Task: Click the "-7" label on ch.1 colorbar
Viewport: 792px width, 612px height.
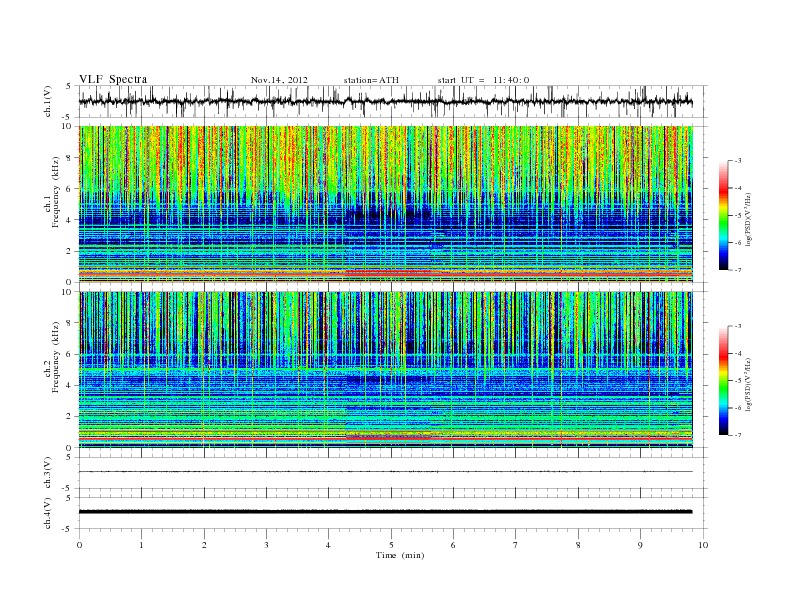Action: coord(738,271)
